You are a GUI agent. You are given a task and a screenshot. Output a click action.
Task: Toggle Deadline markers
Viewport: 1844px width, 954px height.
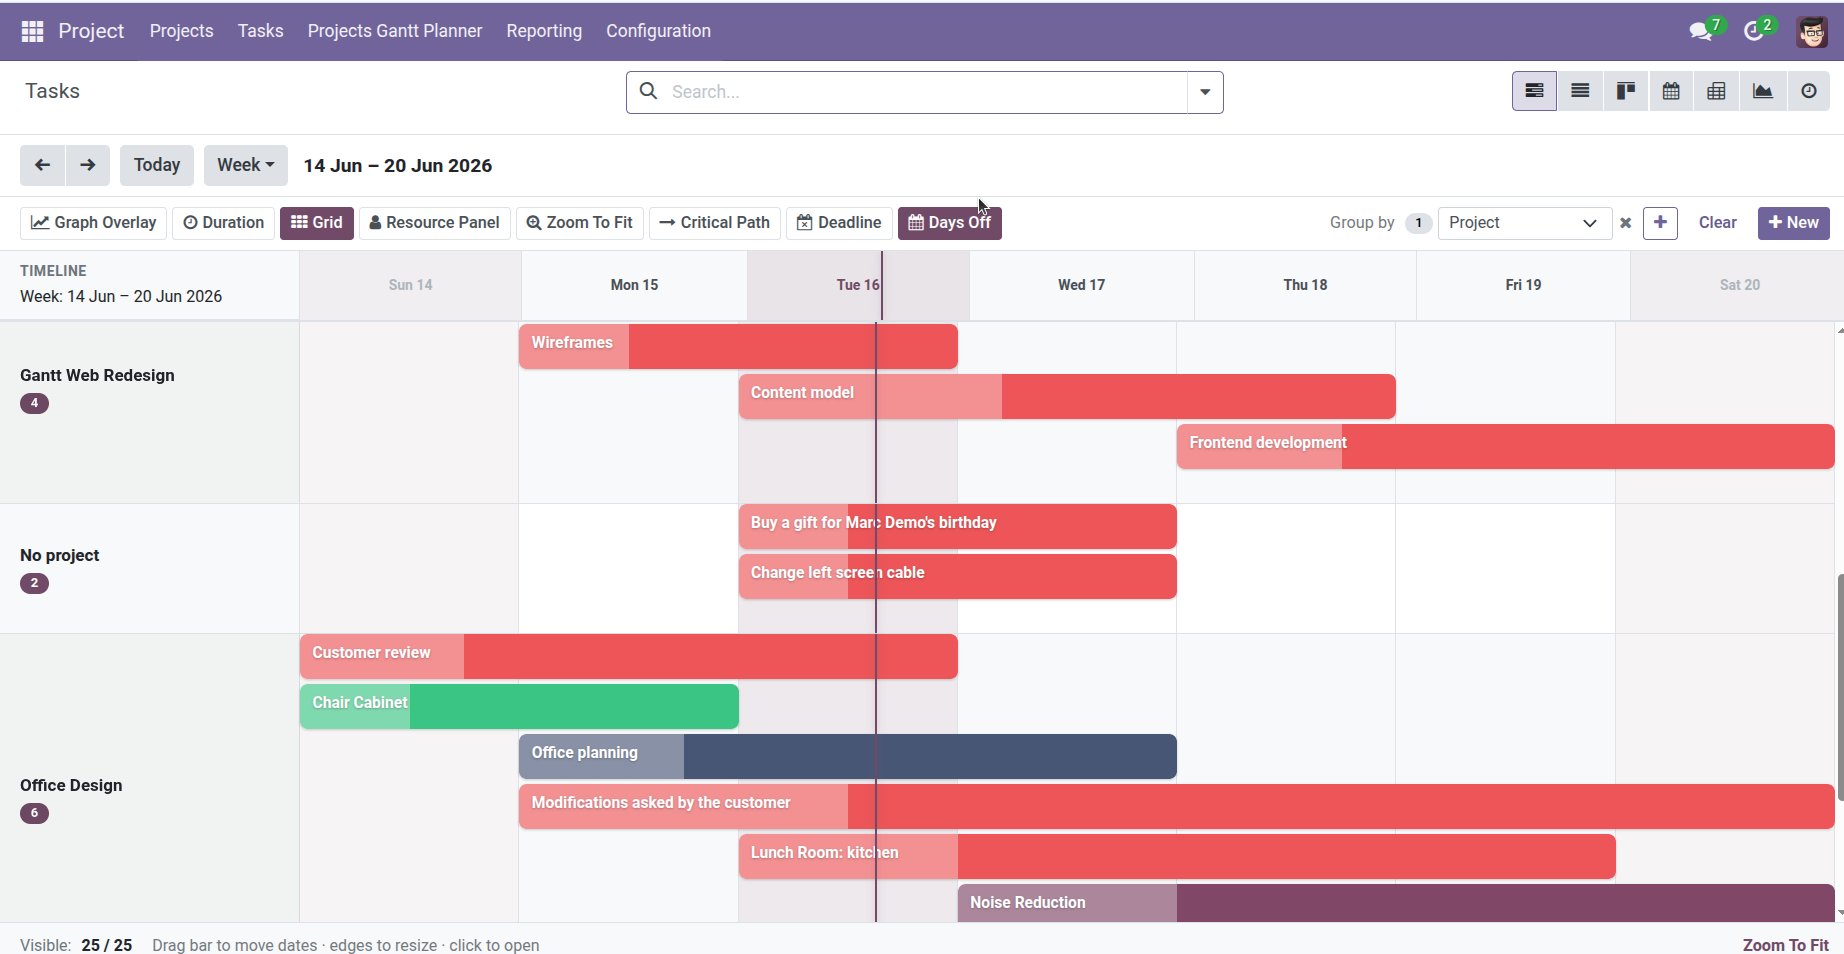839,223
